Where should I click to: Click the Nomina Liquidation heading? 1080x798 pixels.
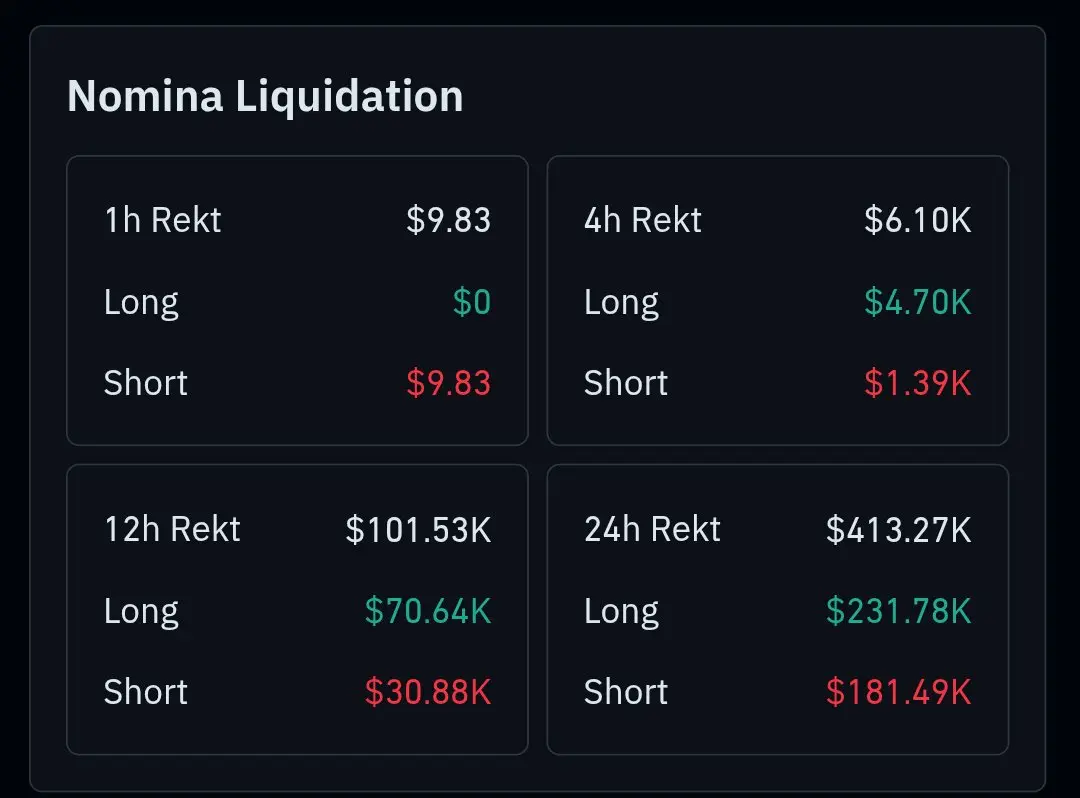(x=265, y=96)
